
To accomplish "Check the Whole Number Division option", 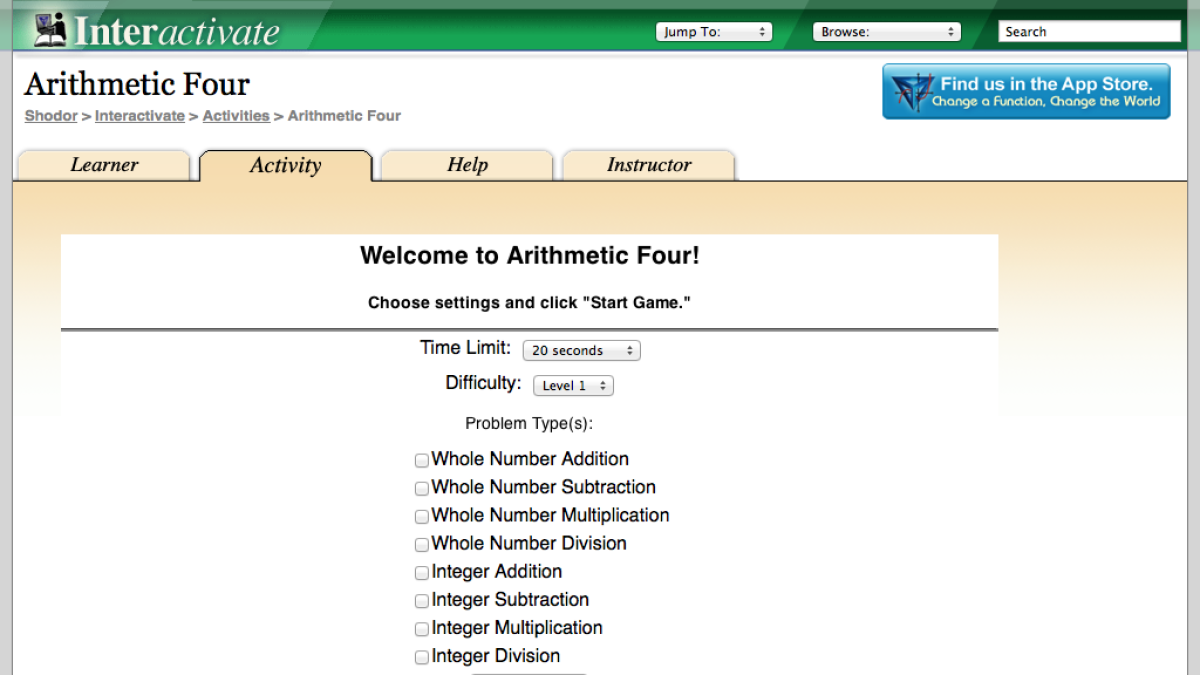I will (x=422, y=544).
